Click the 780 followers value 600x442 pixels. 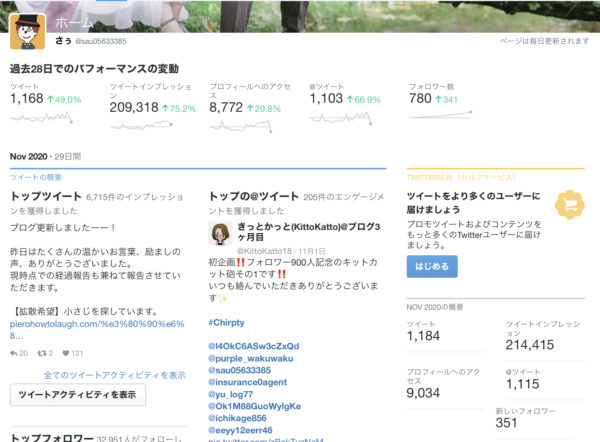(x=420, y=99)
